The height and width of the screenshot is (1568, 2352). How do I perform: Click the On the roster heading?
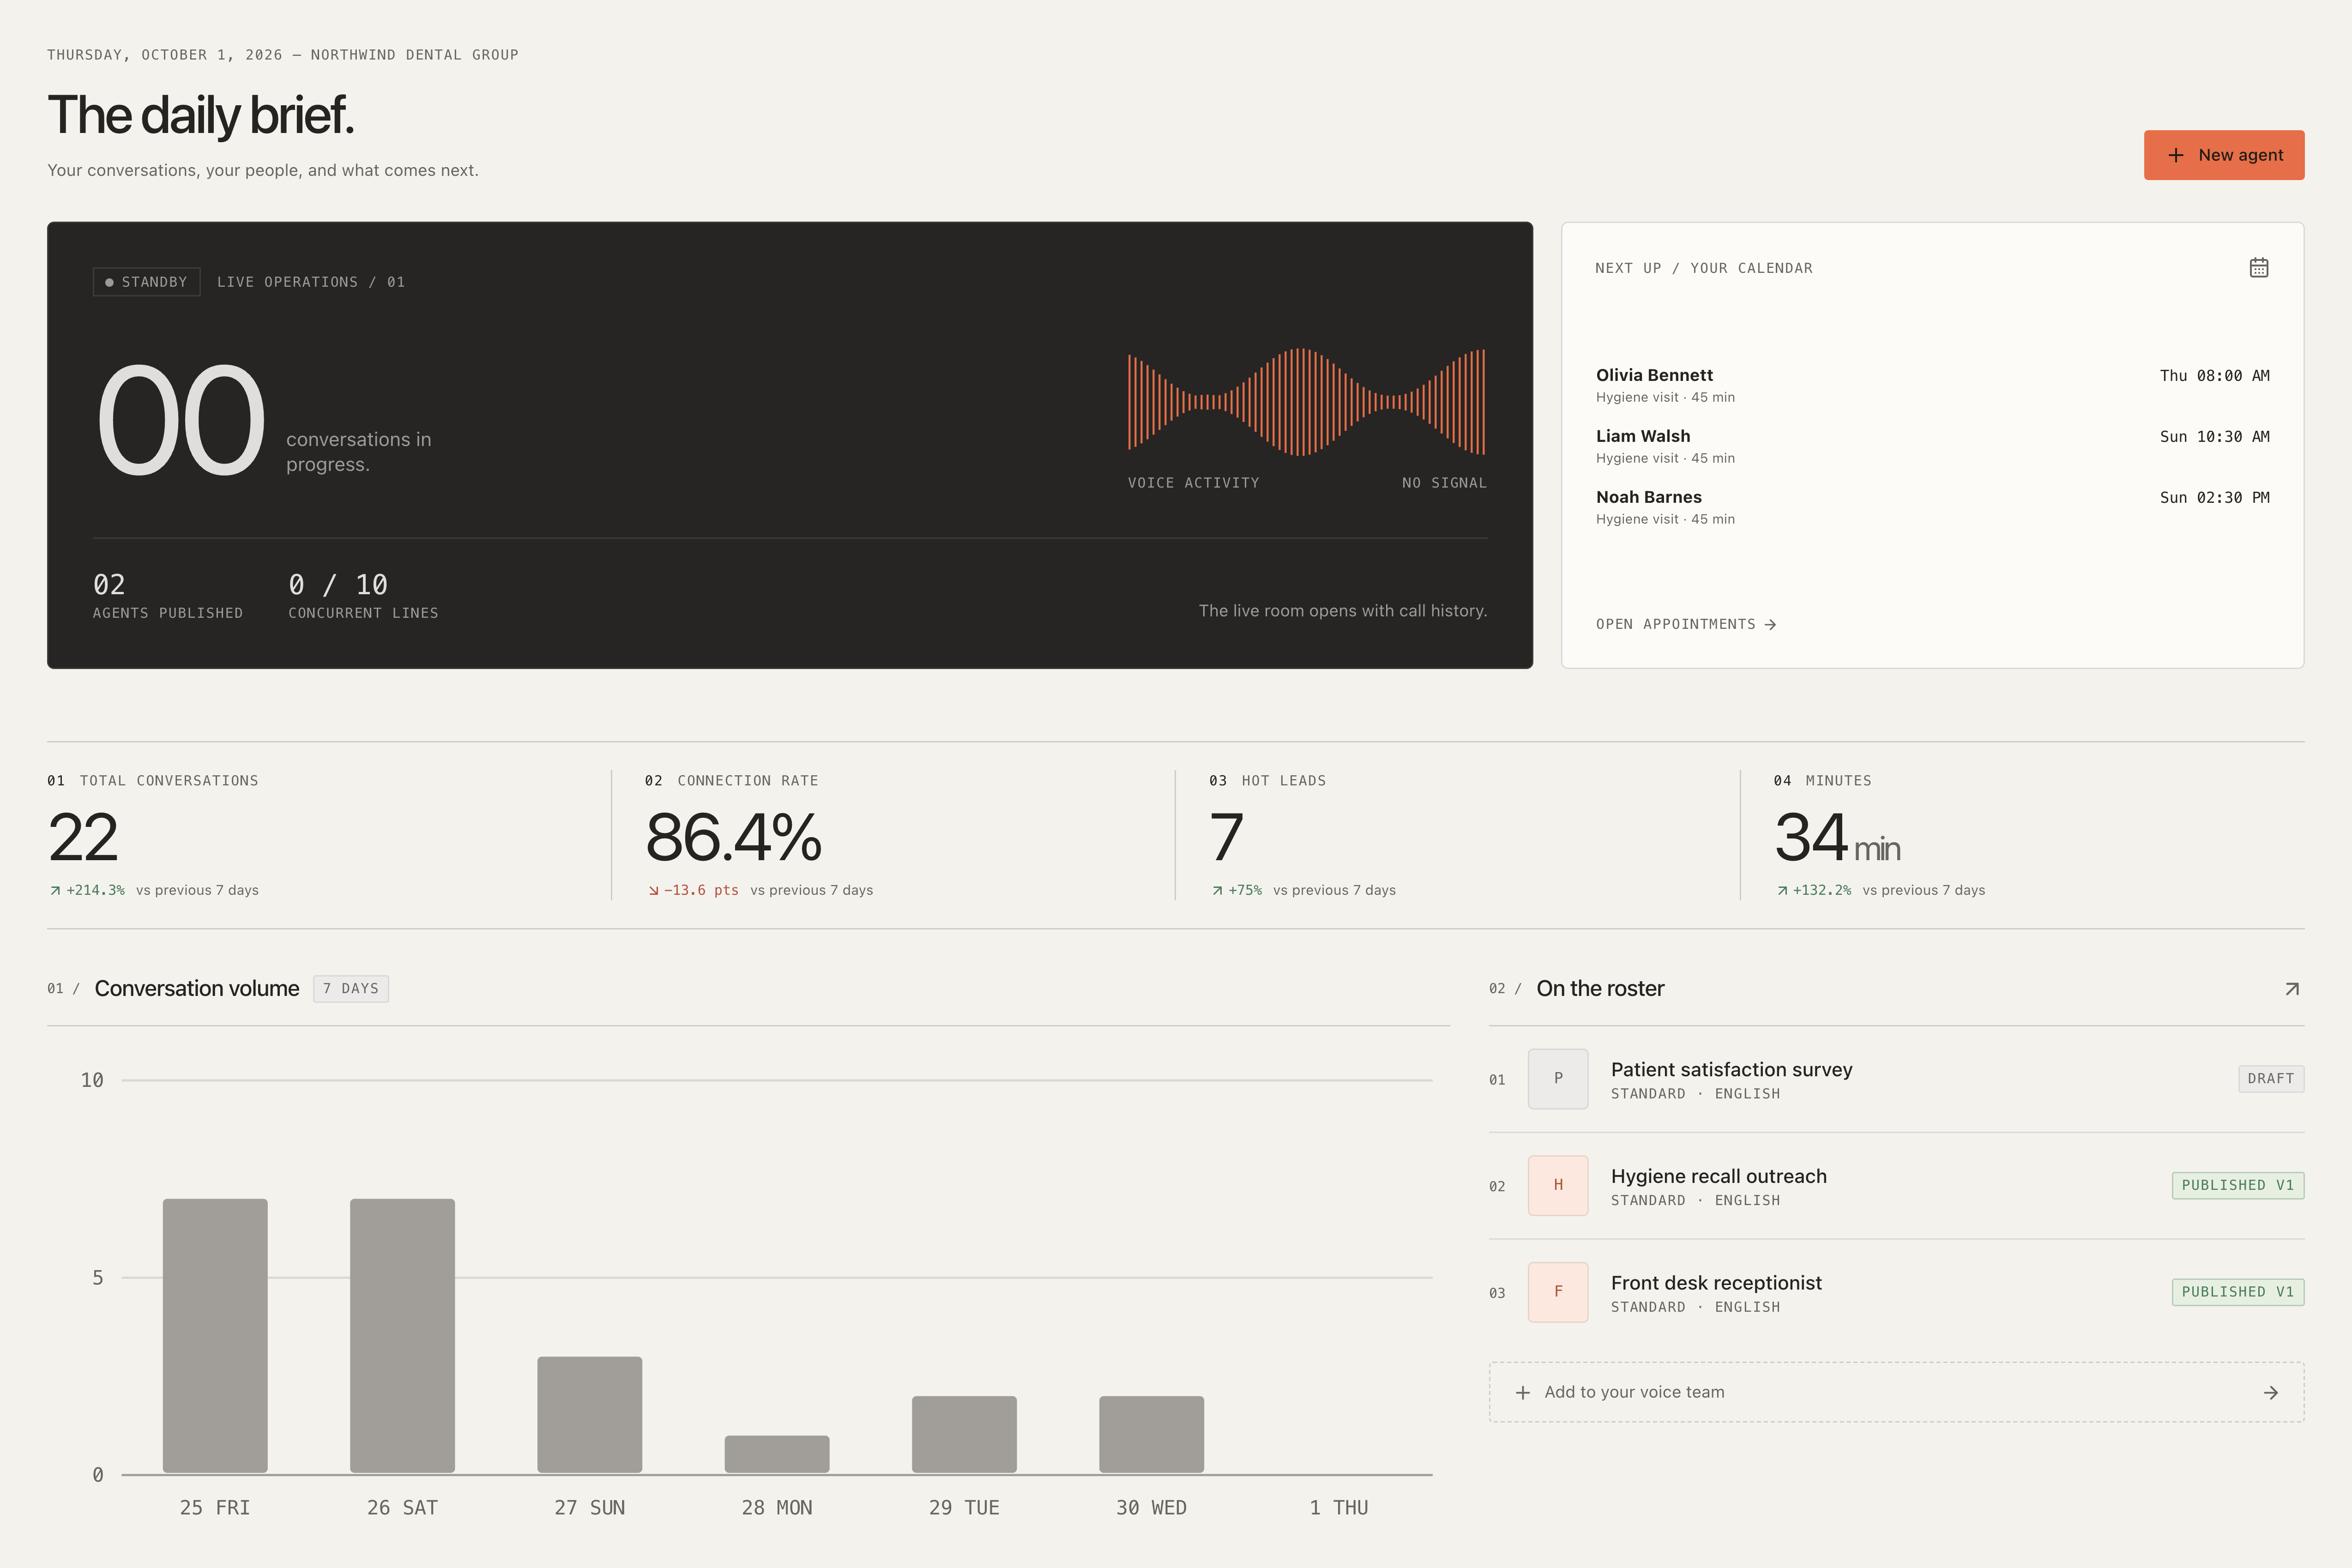coord(1600,989)
